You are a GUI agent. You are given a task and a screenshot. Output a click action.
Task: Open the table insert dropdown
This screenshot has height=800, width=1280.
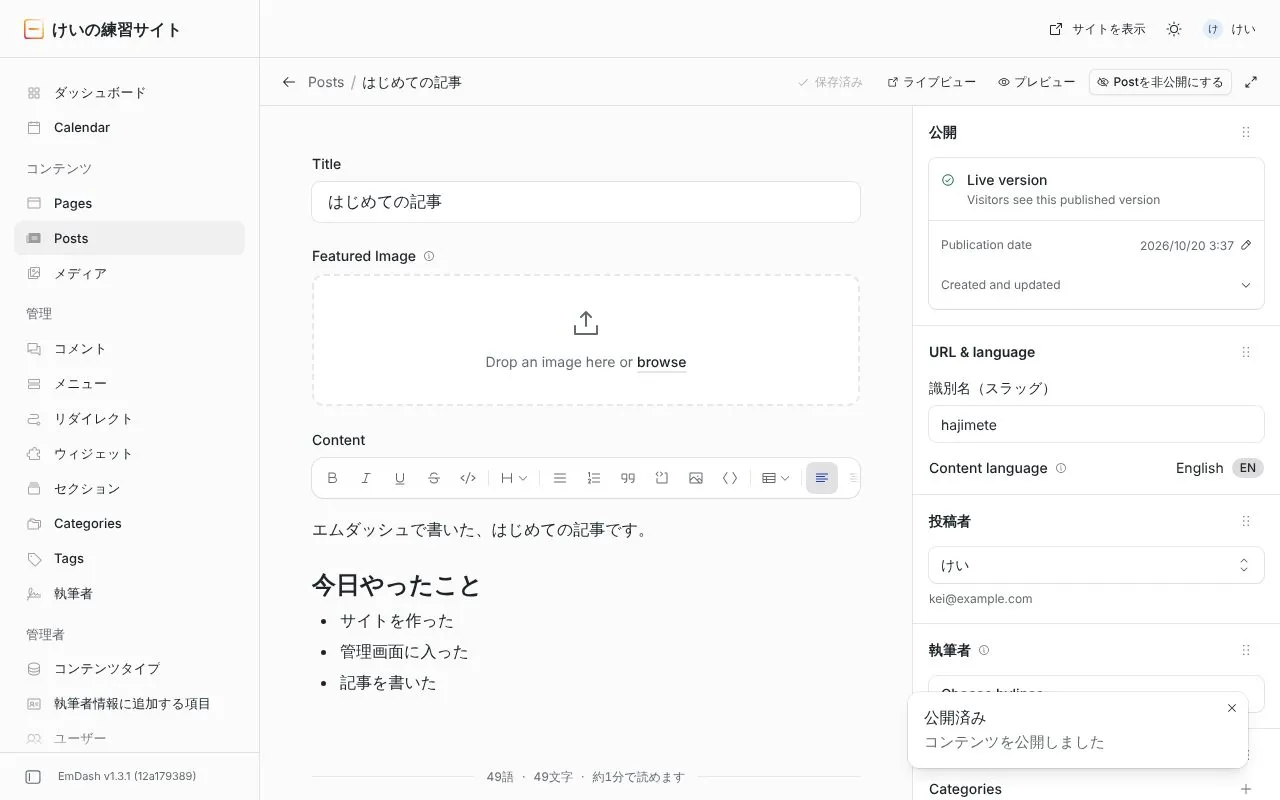[776, 478]
